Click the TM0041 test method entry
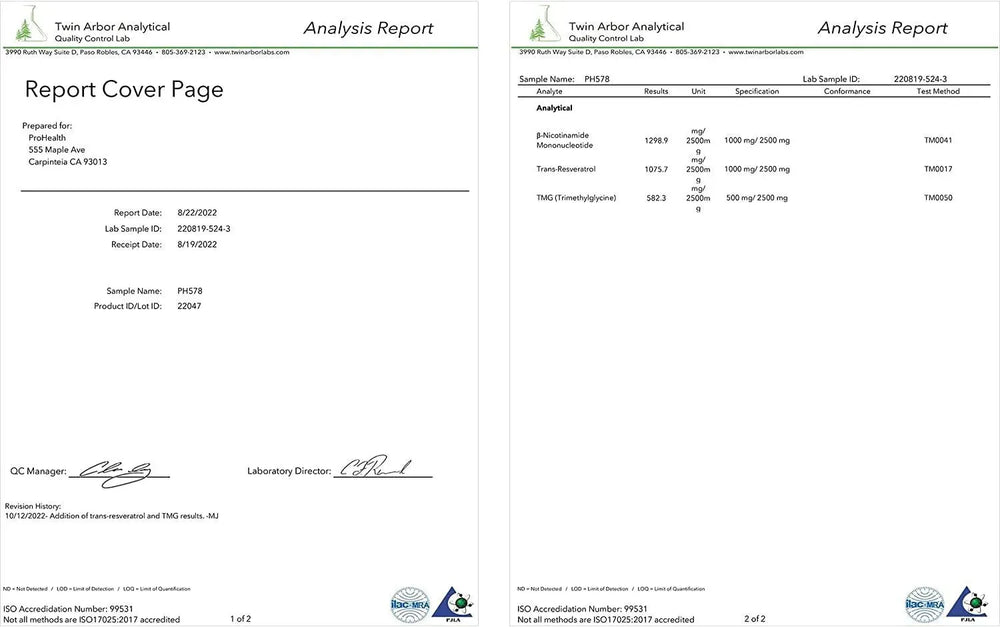This screenshot has width=1000, height=627. [x=937, y=140]
